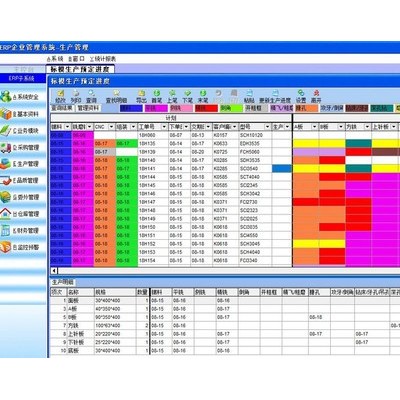Screen dimensions: 400x400
Task: Click the 查询 search toolbar icon
Action: (x=91, y=96)
